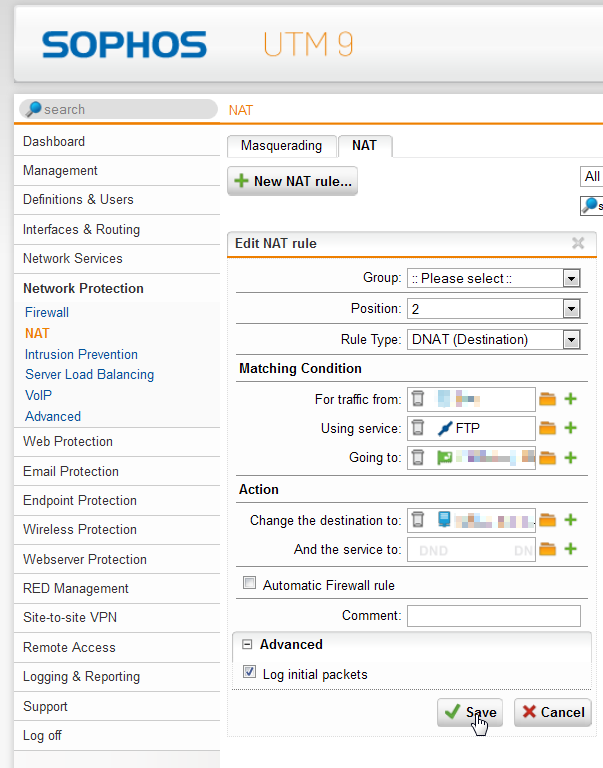Viewport: 603px width, 768px height.
Task: Click trash icon in 'For traffic from' field
Action: coord(418,399)
